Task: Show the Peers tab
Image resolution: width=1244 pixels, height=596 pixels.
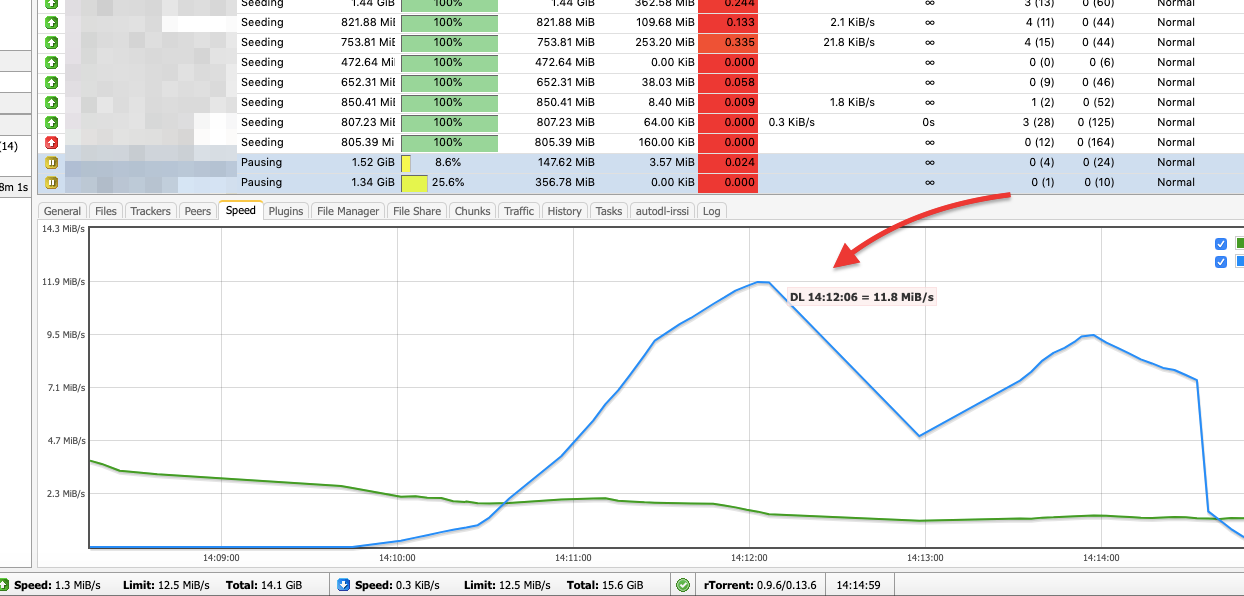Action: (198, 211)
